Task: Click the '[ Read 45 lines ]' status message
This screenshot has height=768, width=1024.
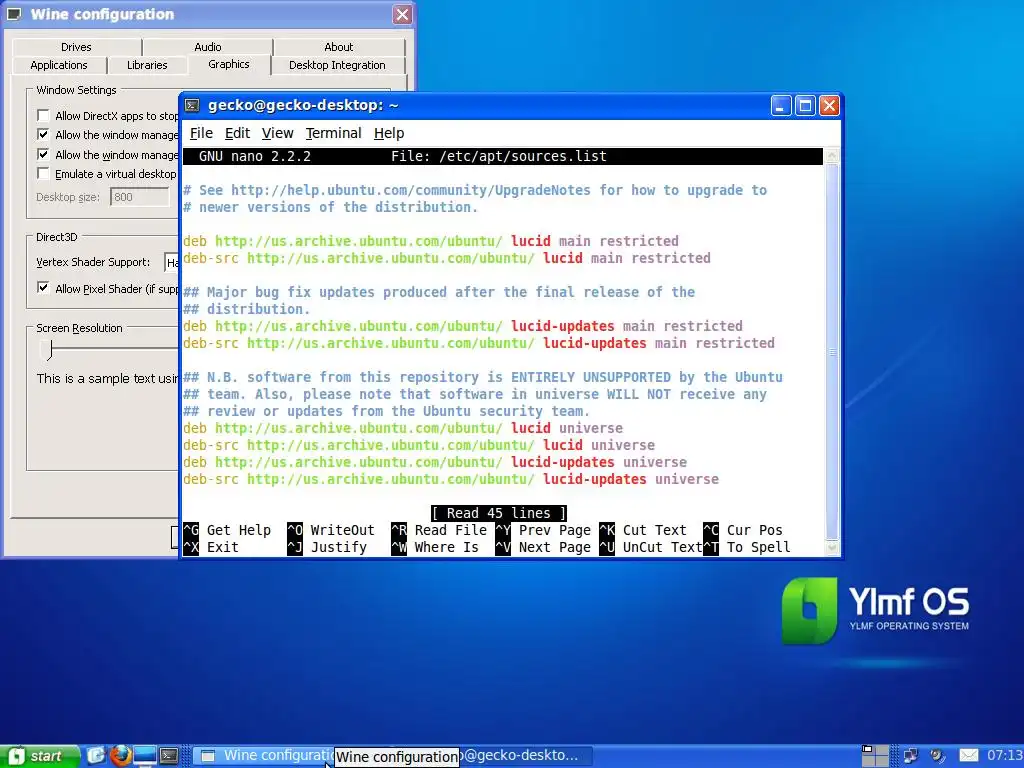Action: [499, 513]
